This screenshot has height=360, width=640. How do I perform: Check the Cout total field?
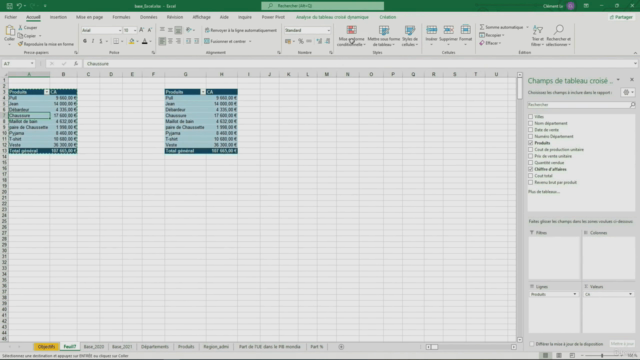(531, 176)
